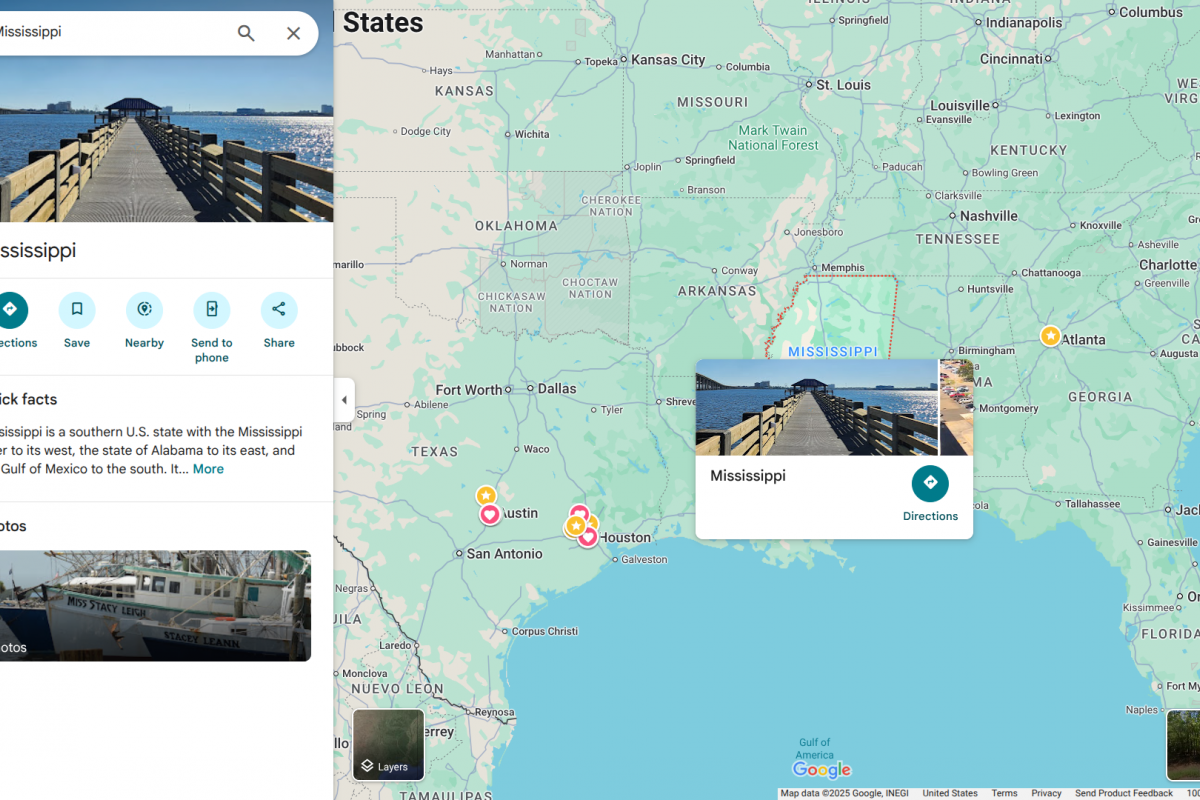
Task: Click the Save bookmark icon
Action: [77, 310]
